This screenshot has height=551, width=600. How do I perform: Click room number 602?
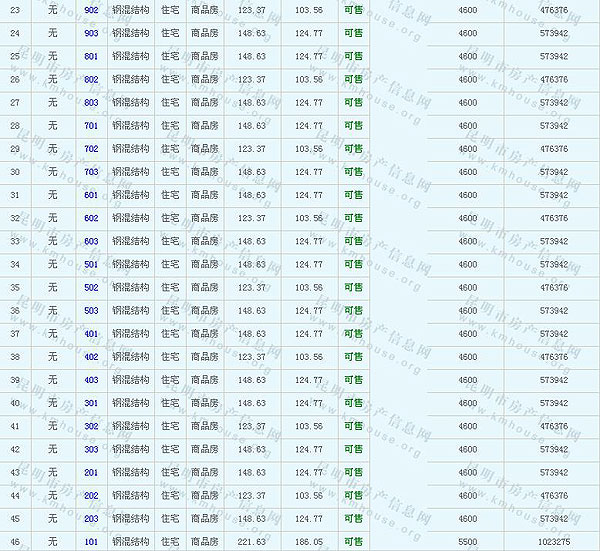pyautogui.click(x=91, y=218)
